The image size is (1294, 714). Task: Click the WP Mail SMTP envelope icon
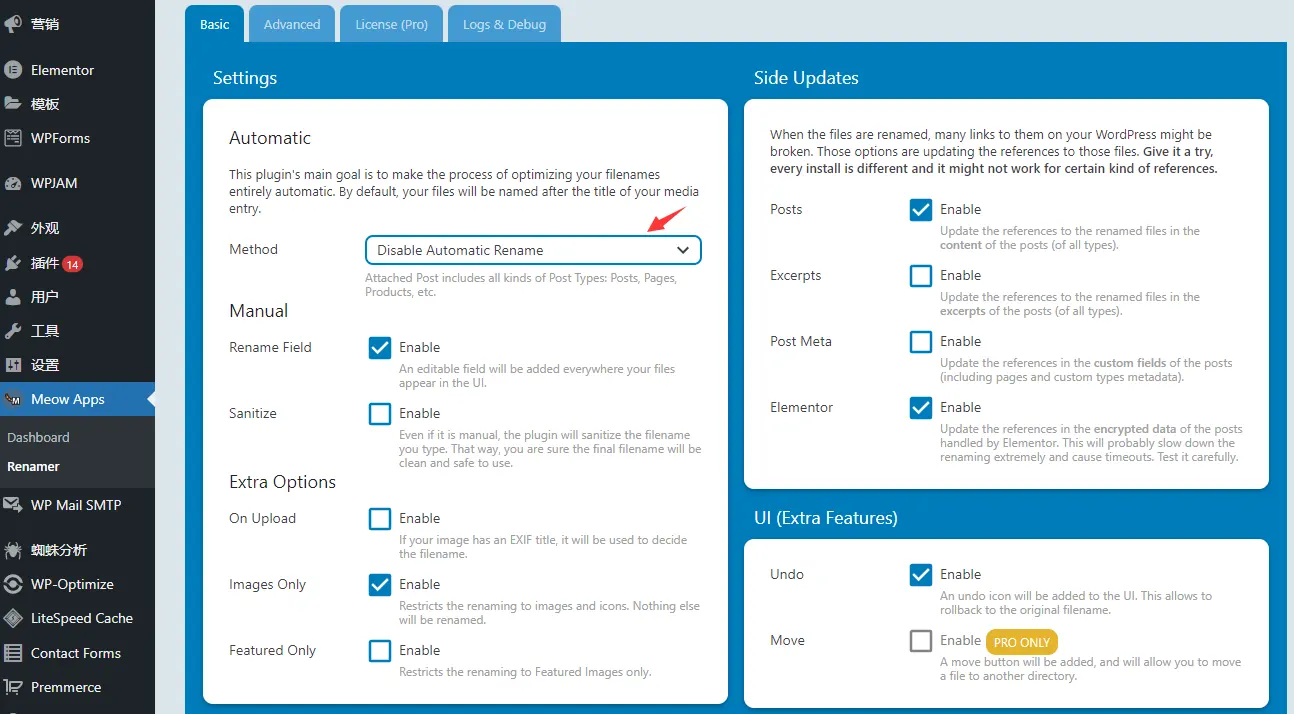(x=13, y=505)
